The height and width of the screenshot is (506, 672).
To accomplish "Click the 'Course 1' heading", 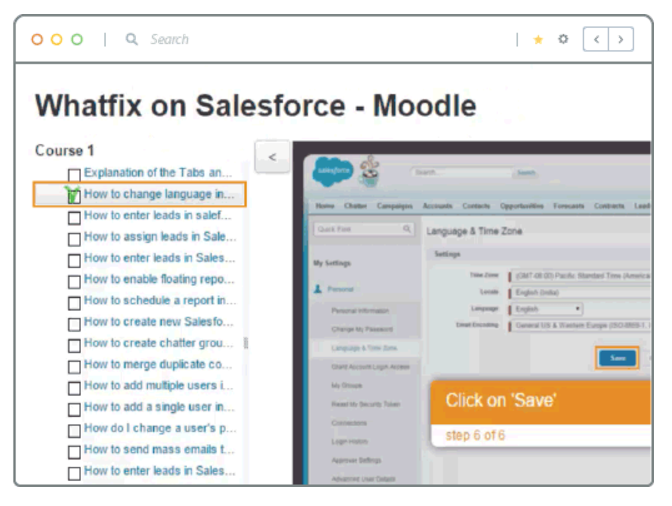I will coord(64,150).
